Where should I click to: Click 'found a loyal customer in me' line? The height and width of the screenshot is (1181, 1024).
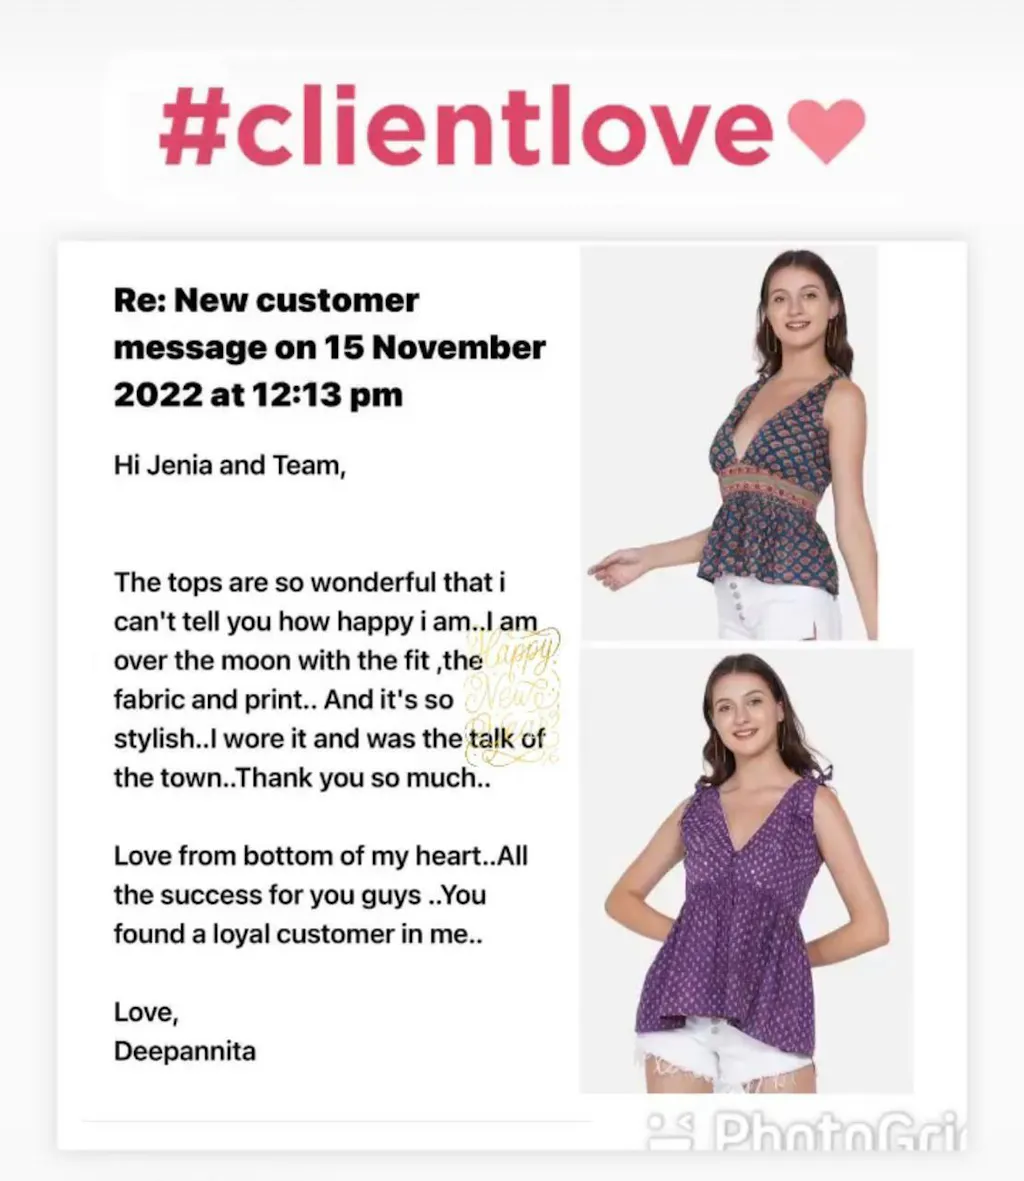coord(298,934)
